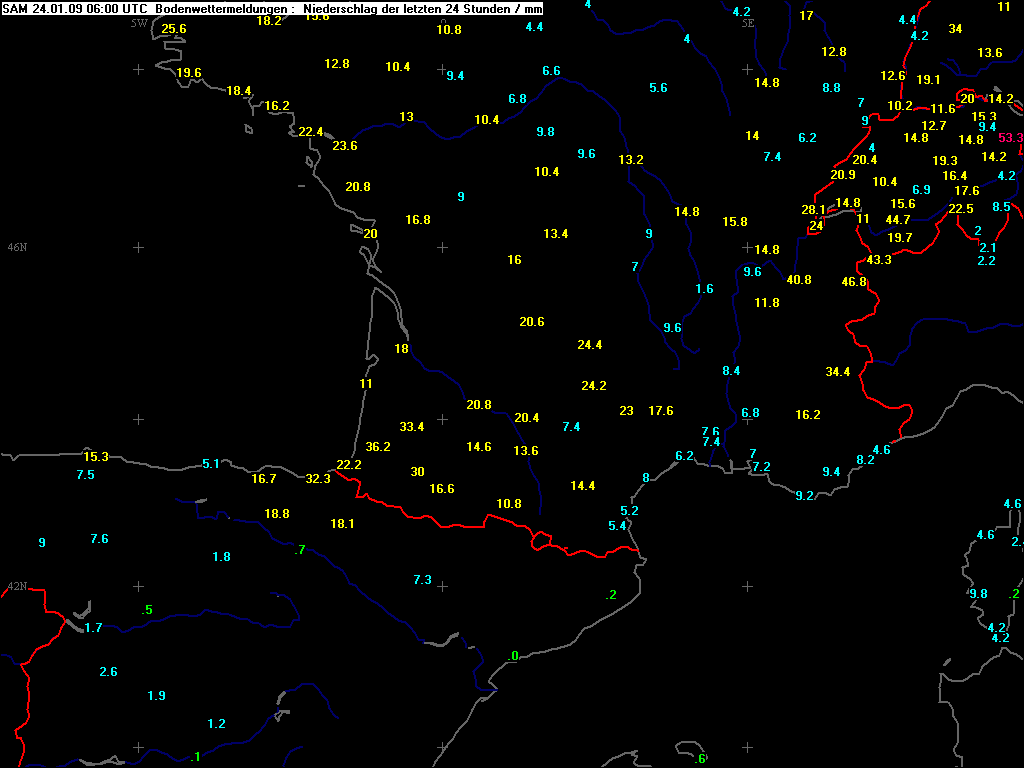Screen dimensions: 1024x768
Task: Click the 46.8 precipitation value
Action: tap(854, 282)
